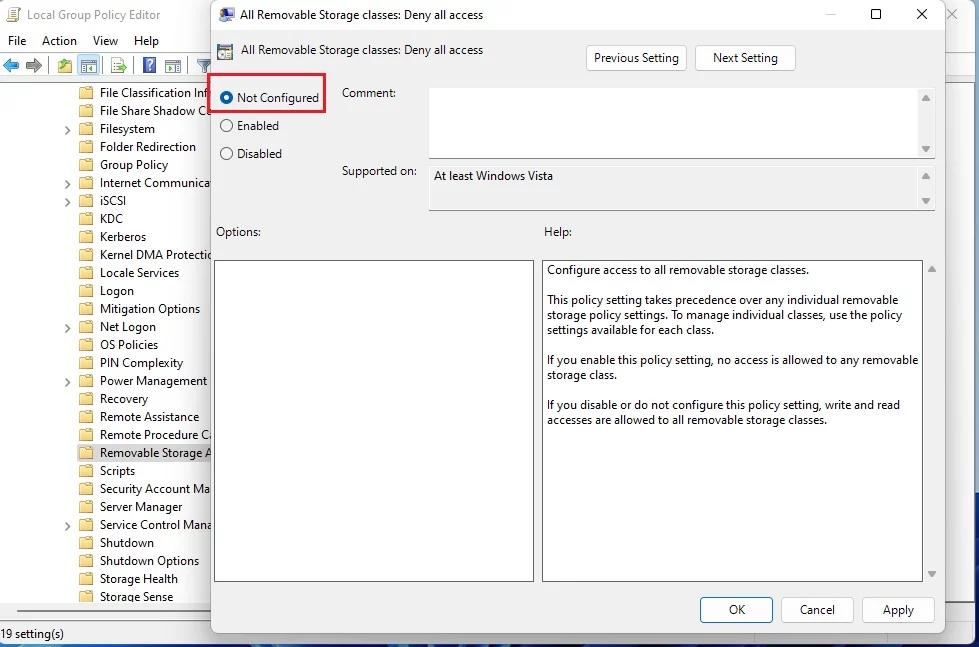Click the folder icon beside KDC
The image size is (979, 647).
pyautogui.click(x=86, y=219)
